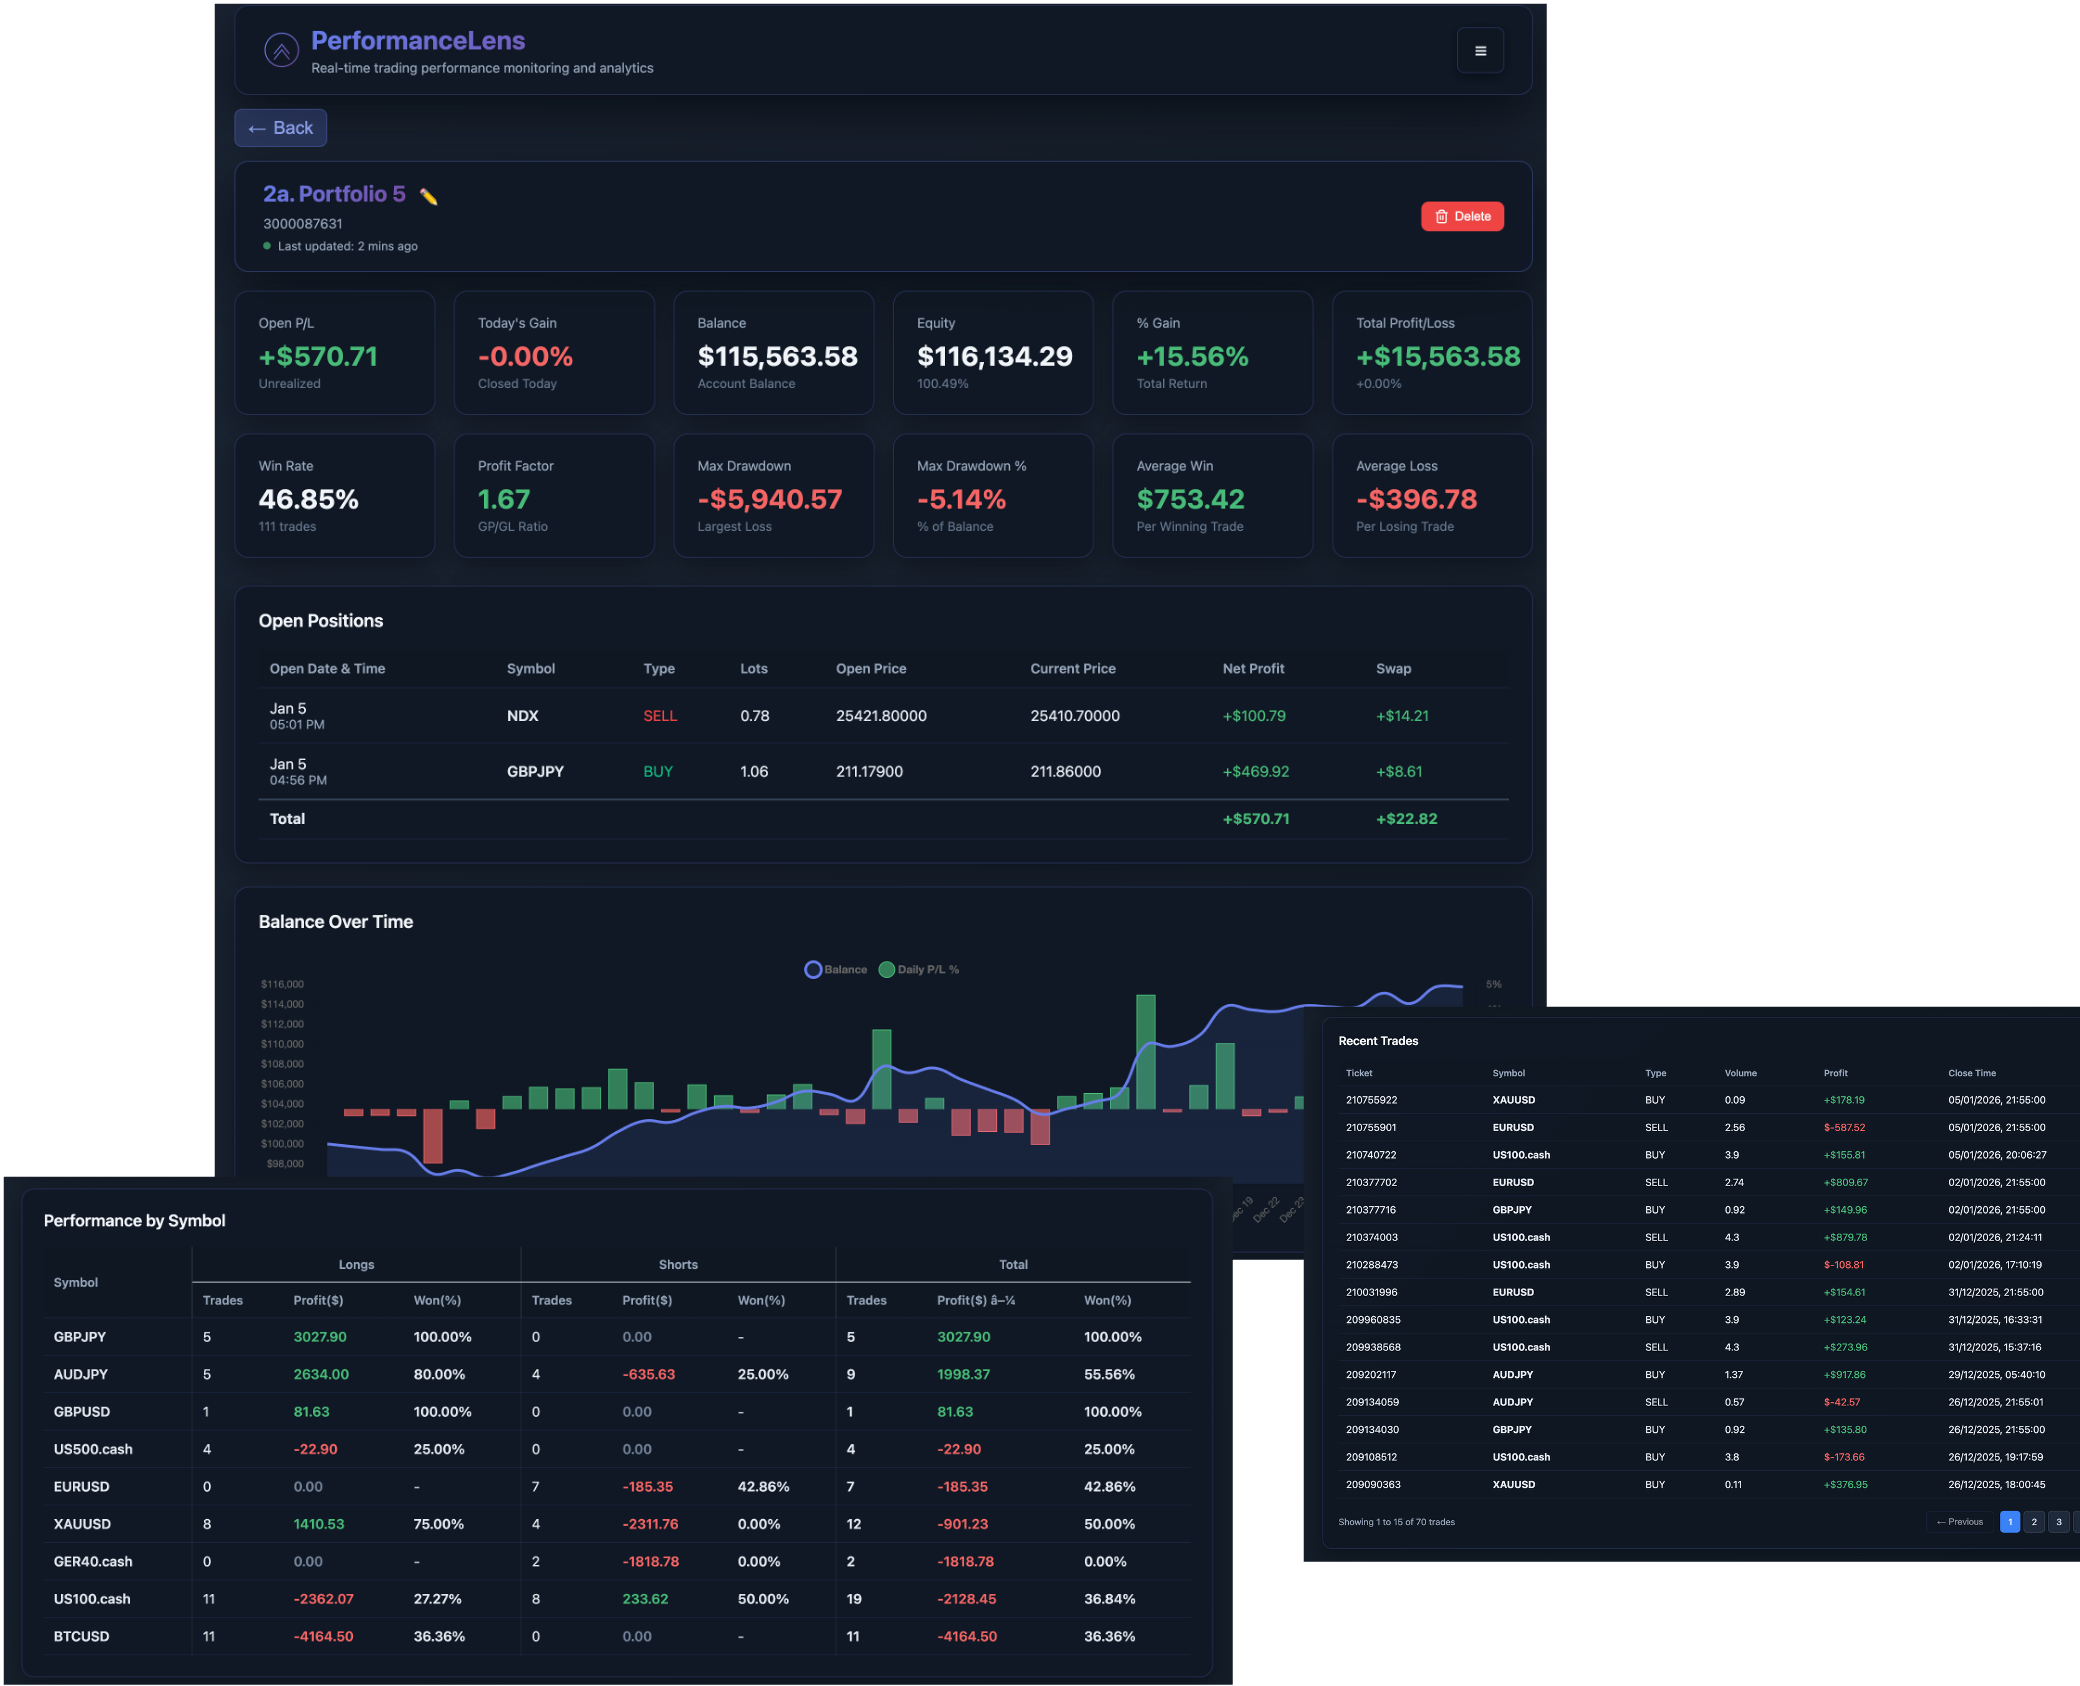This screenshot has width=2080, height=1686.
Task: Click the Balance legend circle on the chart
Action: coord(813,969)
